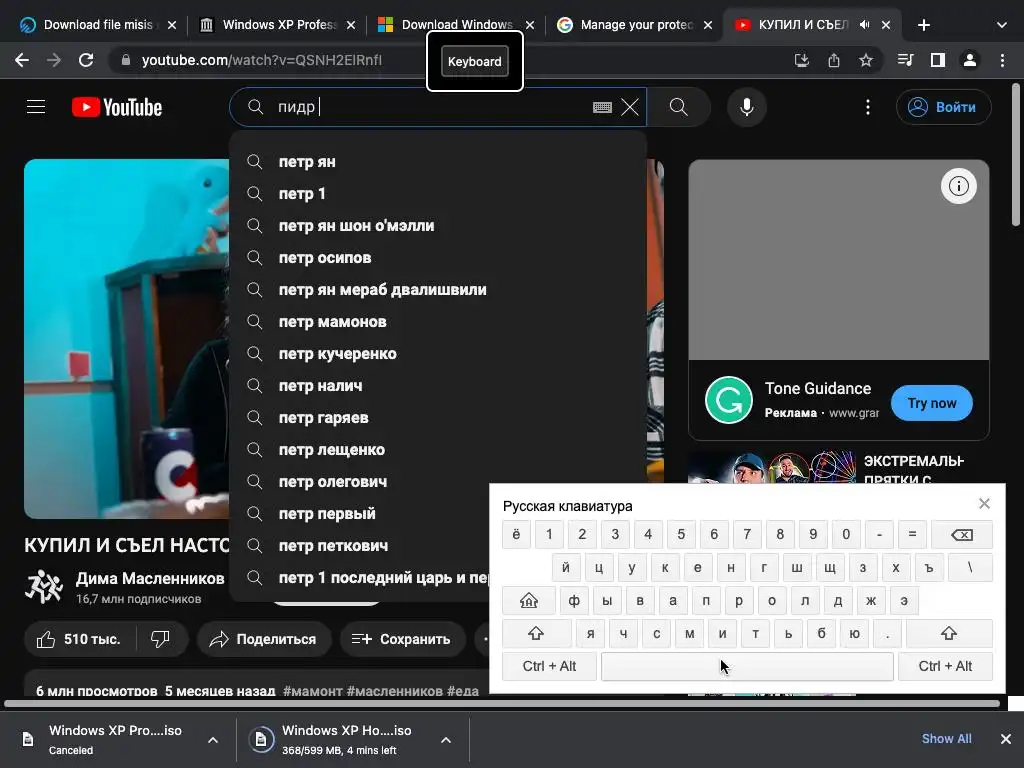Toggle right shift on the virtual keyboard

pyautogui.click(x=949, y=633)
